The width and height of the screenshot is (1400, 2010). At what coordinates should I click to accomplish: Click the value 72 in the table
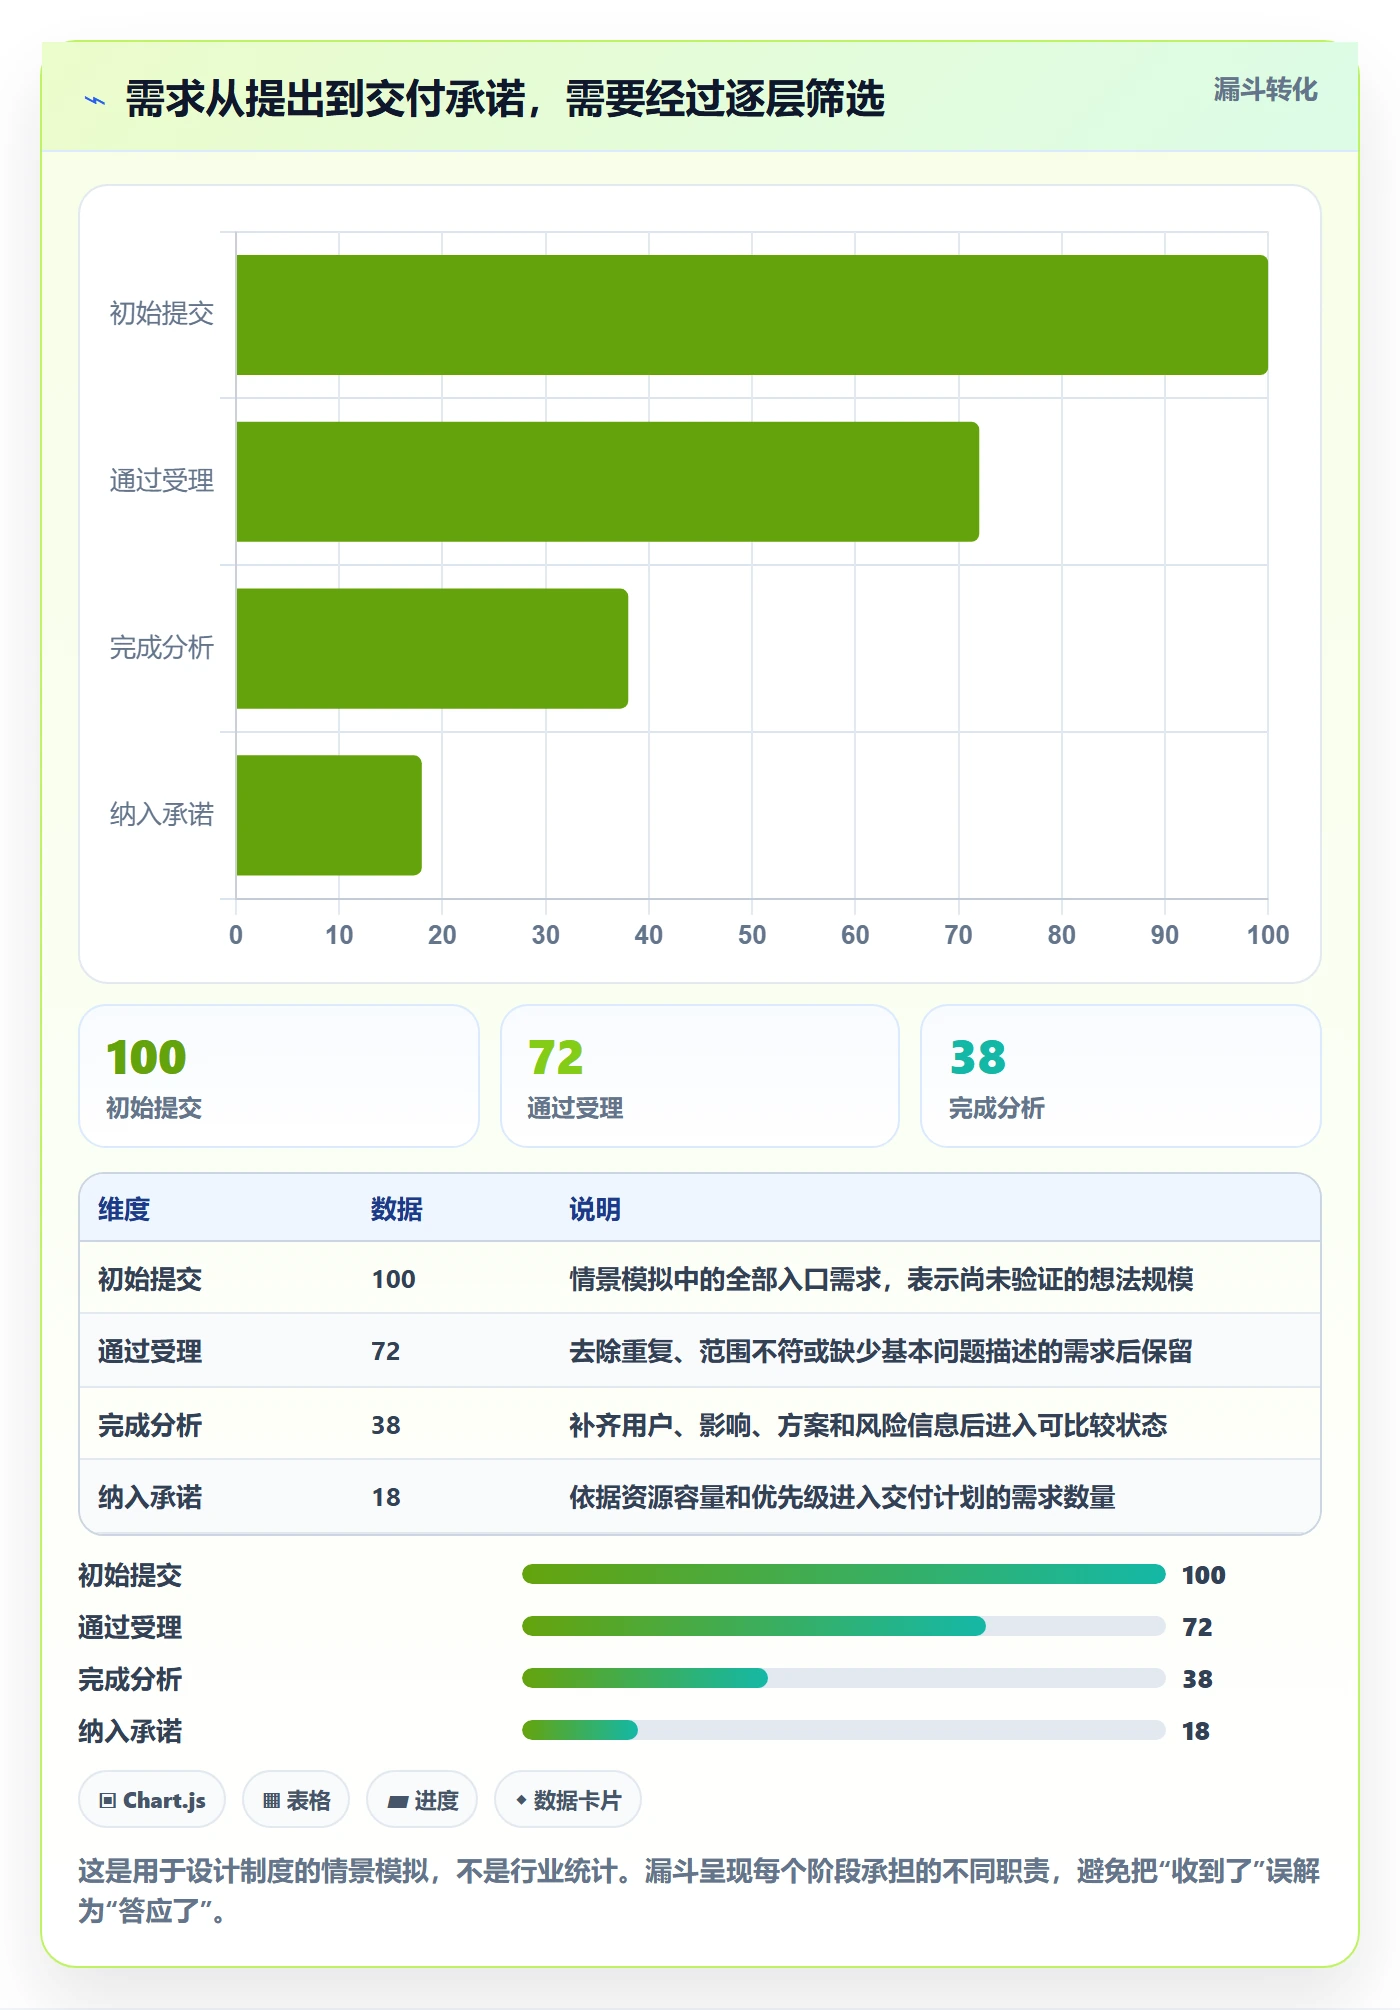point(386,1351)
